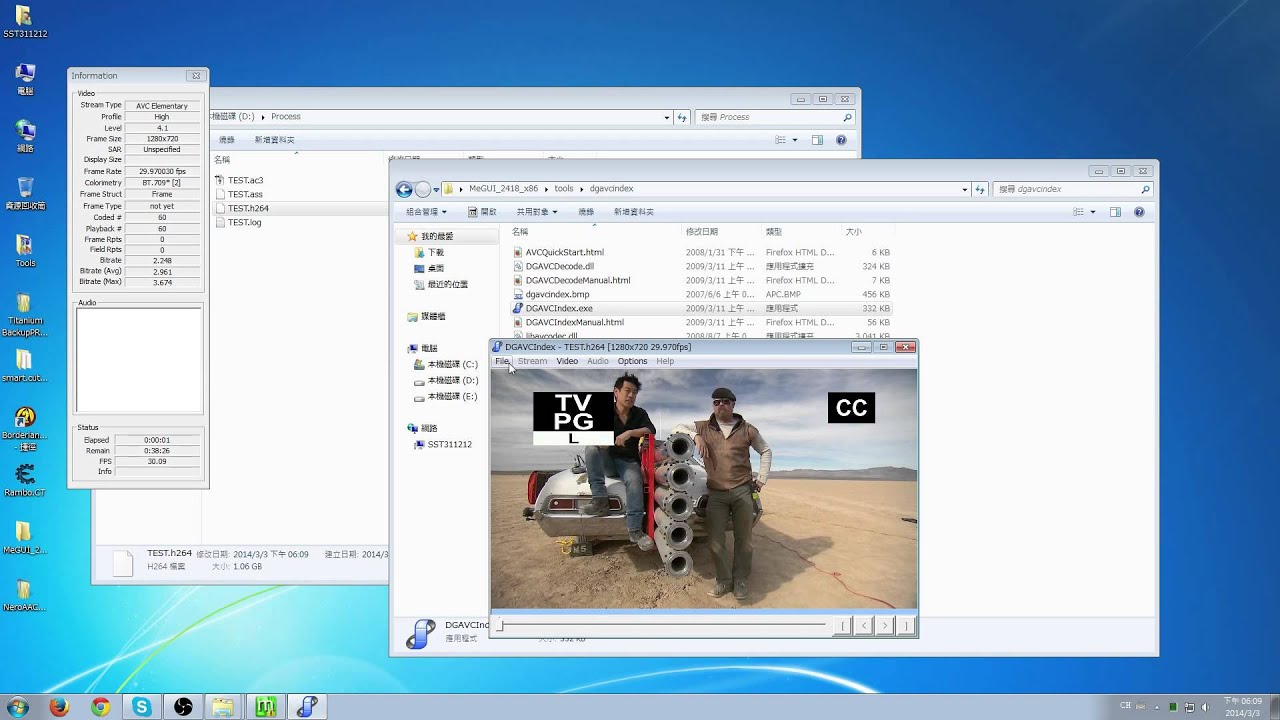Click the refresh button in dgavcindex window
The width and height of the screenshot is (1280, 720).
coord(981,189)
